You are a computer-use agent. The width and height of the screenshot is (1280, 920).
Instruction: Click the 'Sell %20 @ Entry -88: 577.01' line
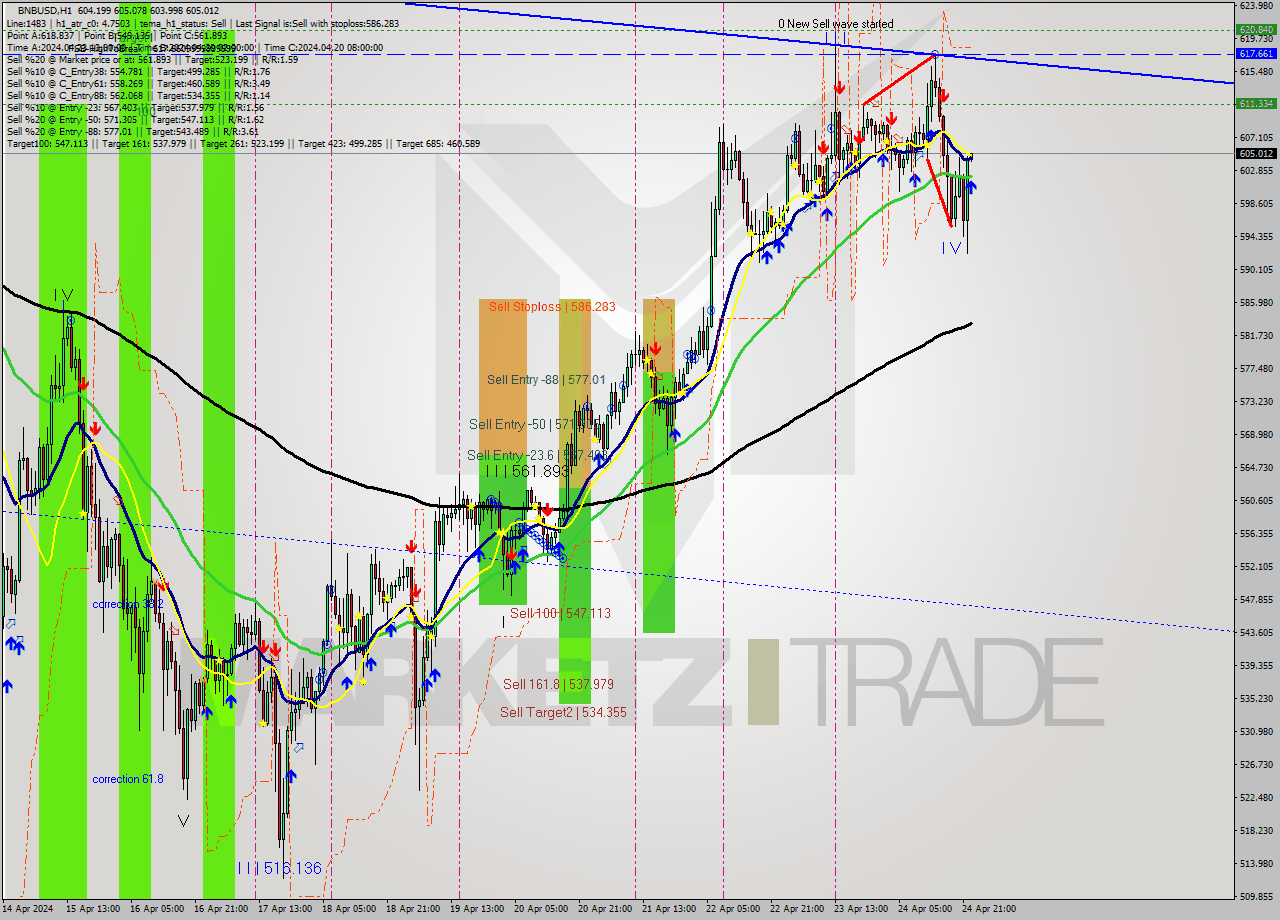click(132, 131)
